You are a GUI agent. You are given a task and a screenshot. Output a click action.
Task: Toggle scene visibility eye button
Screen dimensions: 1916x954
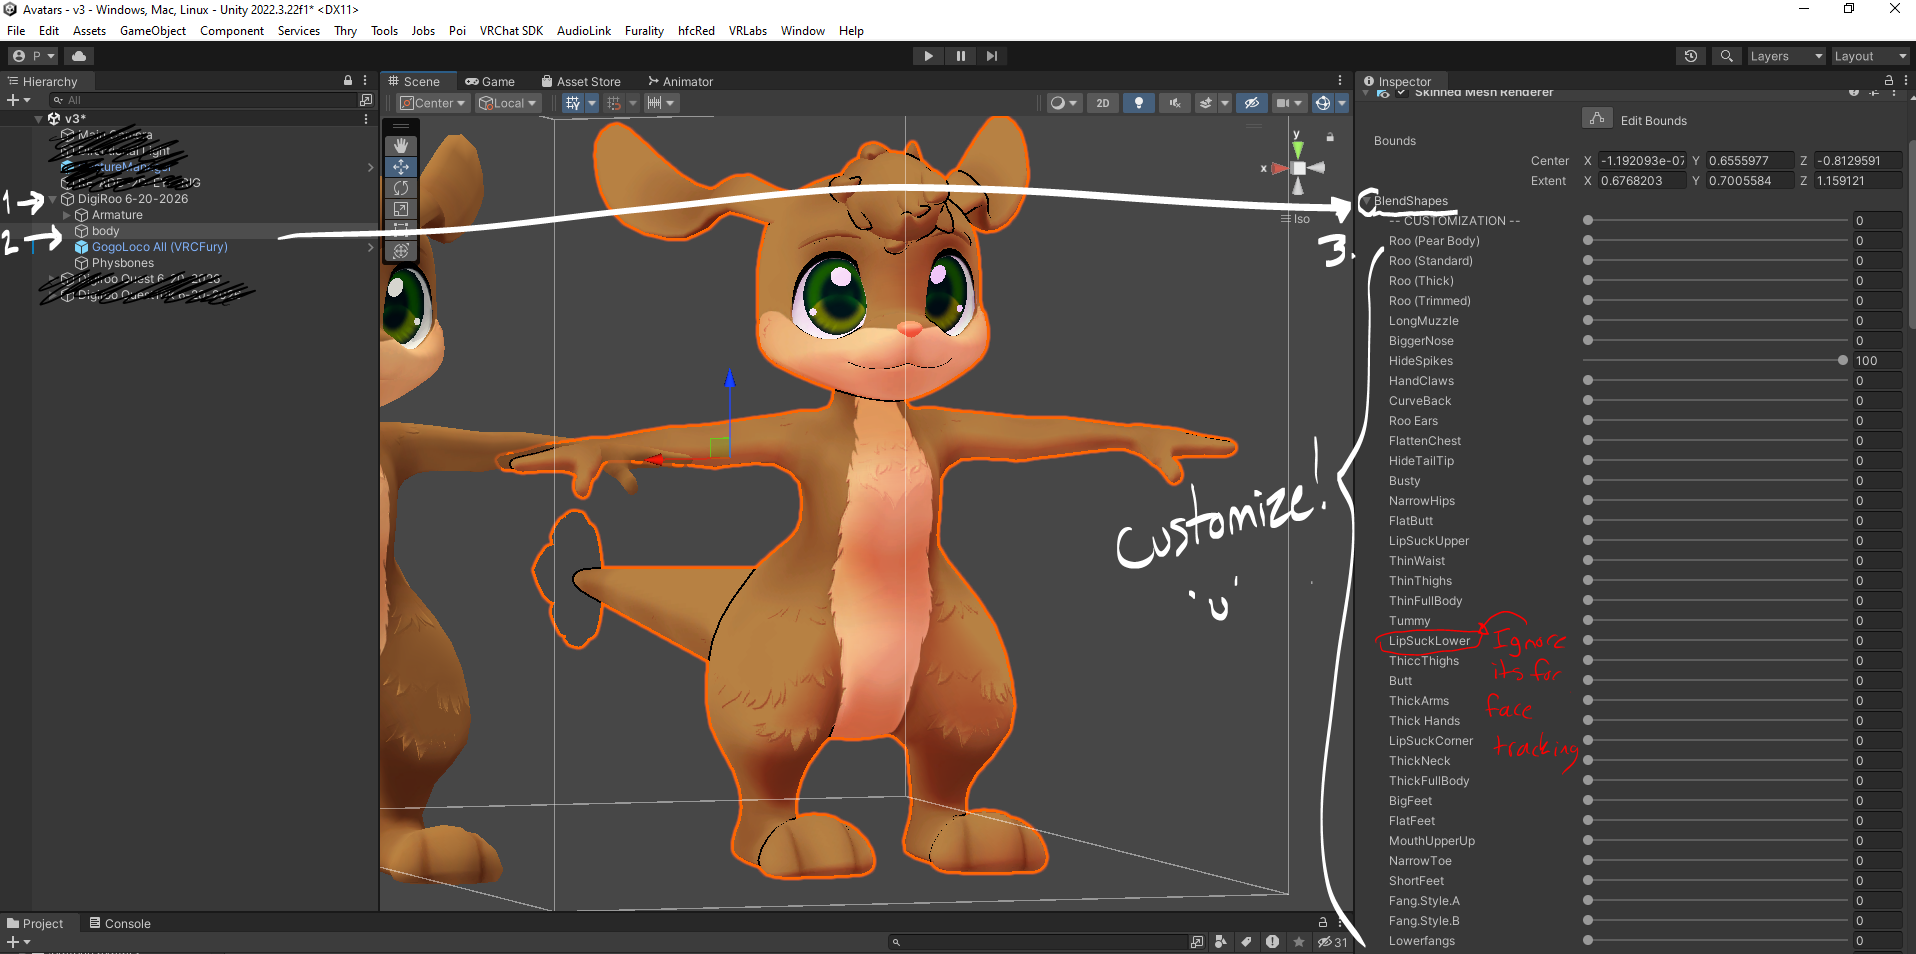click(1251, 103)
